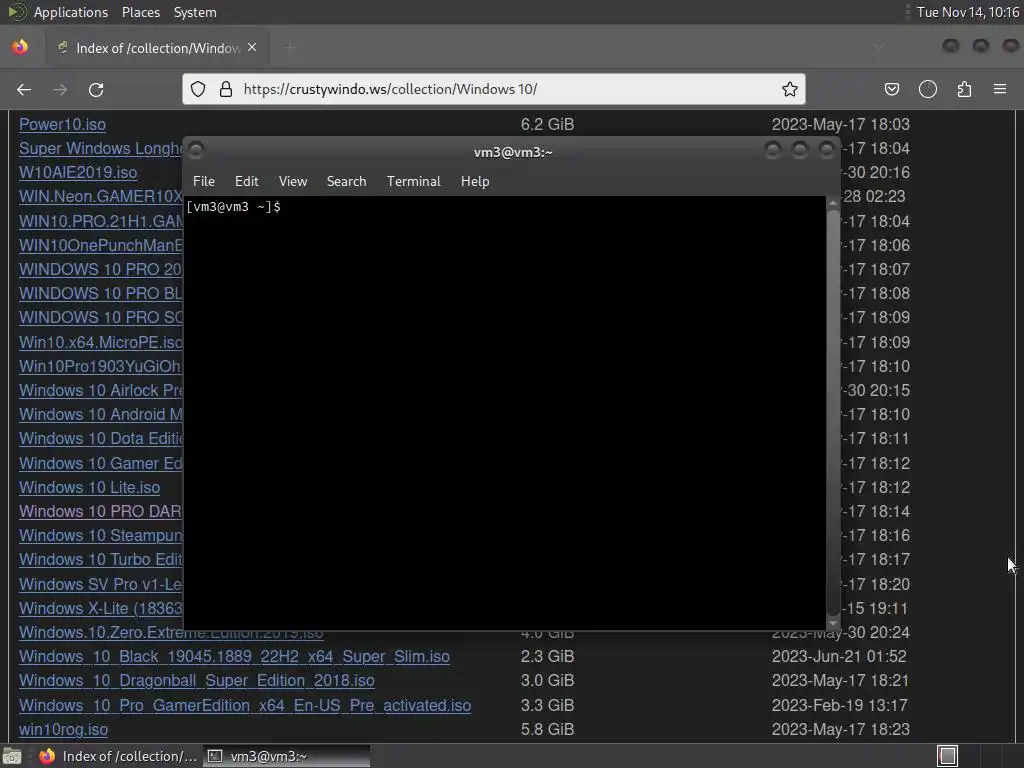Viewport: 1024px width, 768px height.
Task: Select the Index of /collection/Windows tab
Action: click(x=157, y=48)
